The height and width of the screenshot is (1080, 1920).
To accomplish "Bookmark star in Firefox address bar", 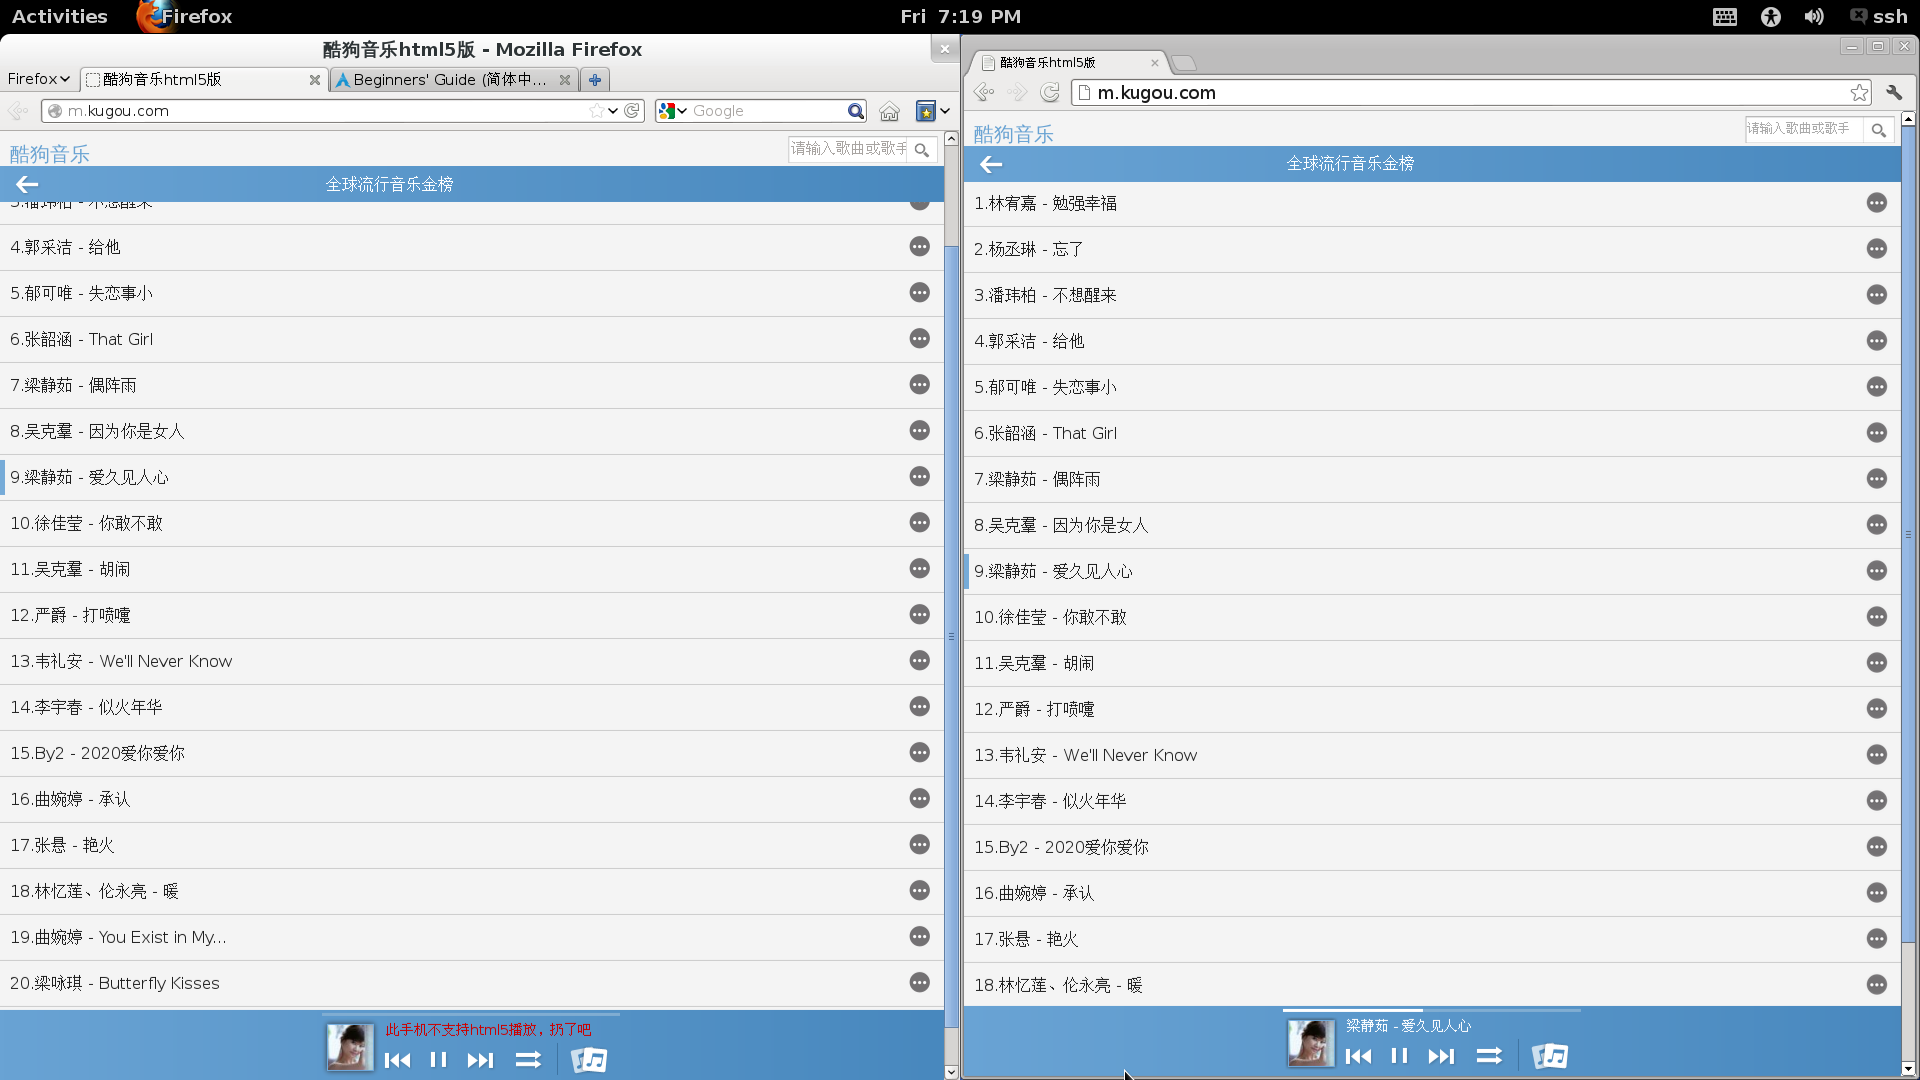I will coord(597,111).
